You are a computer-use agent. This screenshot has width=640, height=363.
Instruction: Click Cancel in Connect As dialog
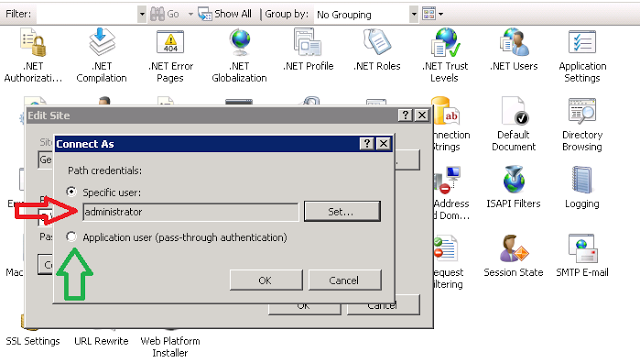[x=345, y=280]
